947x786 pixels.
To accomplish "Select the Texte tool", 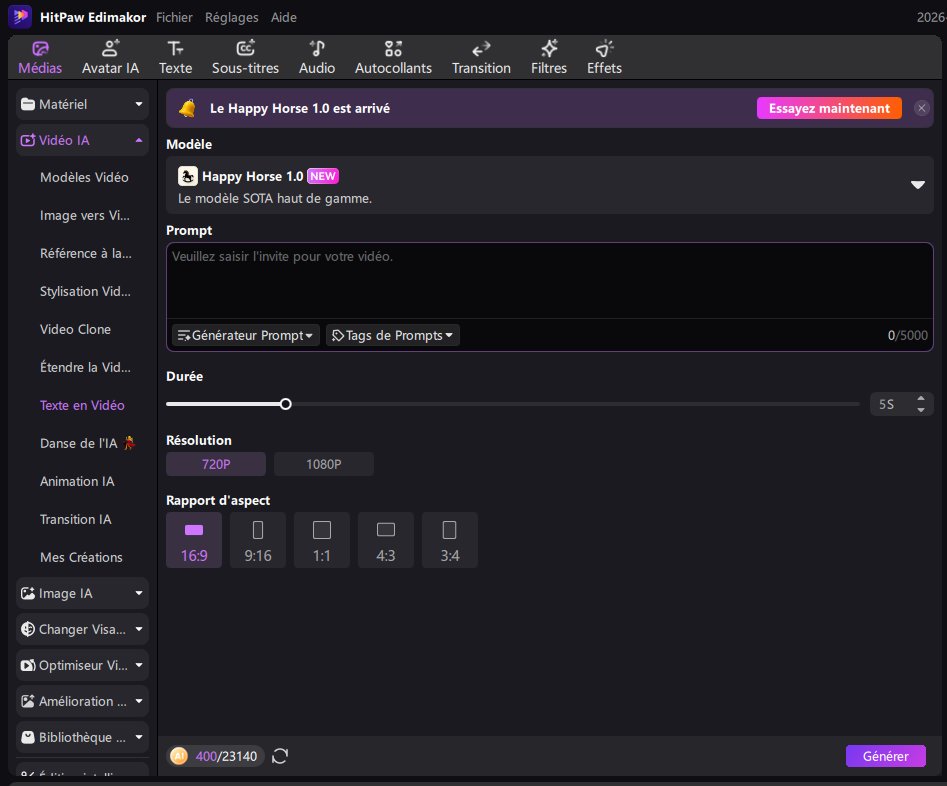I will pyautogui.click(x=175, y=57).
